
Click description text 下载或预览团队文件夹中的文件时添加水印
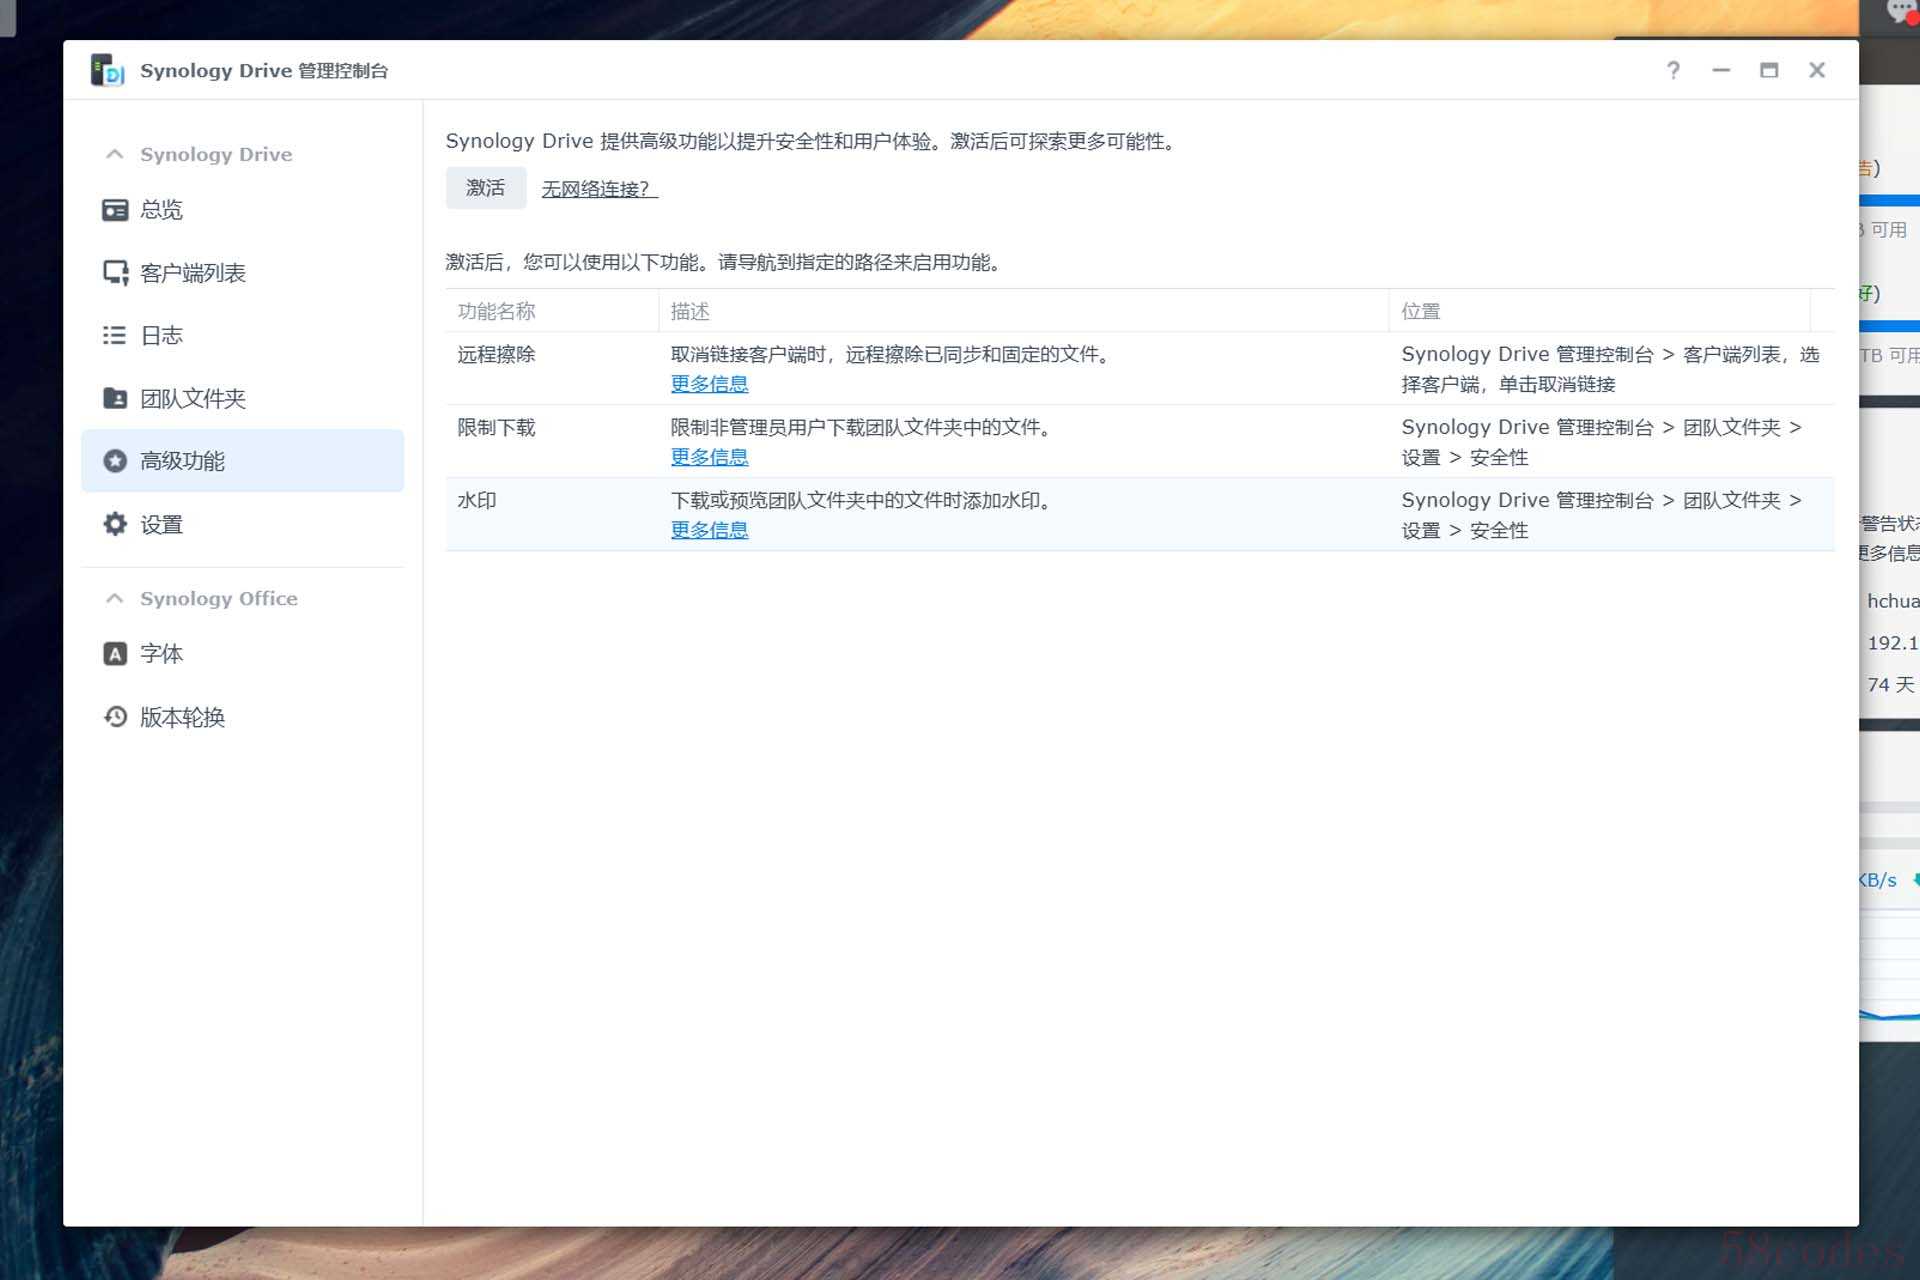tap(862, 500)
